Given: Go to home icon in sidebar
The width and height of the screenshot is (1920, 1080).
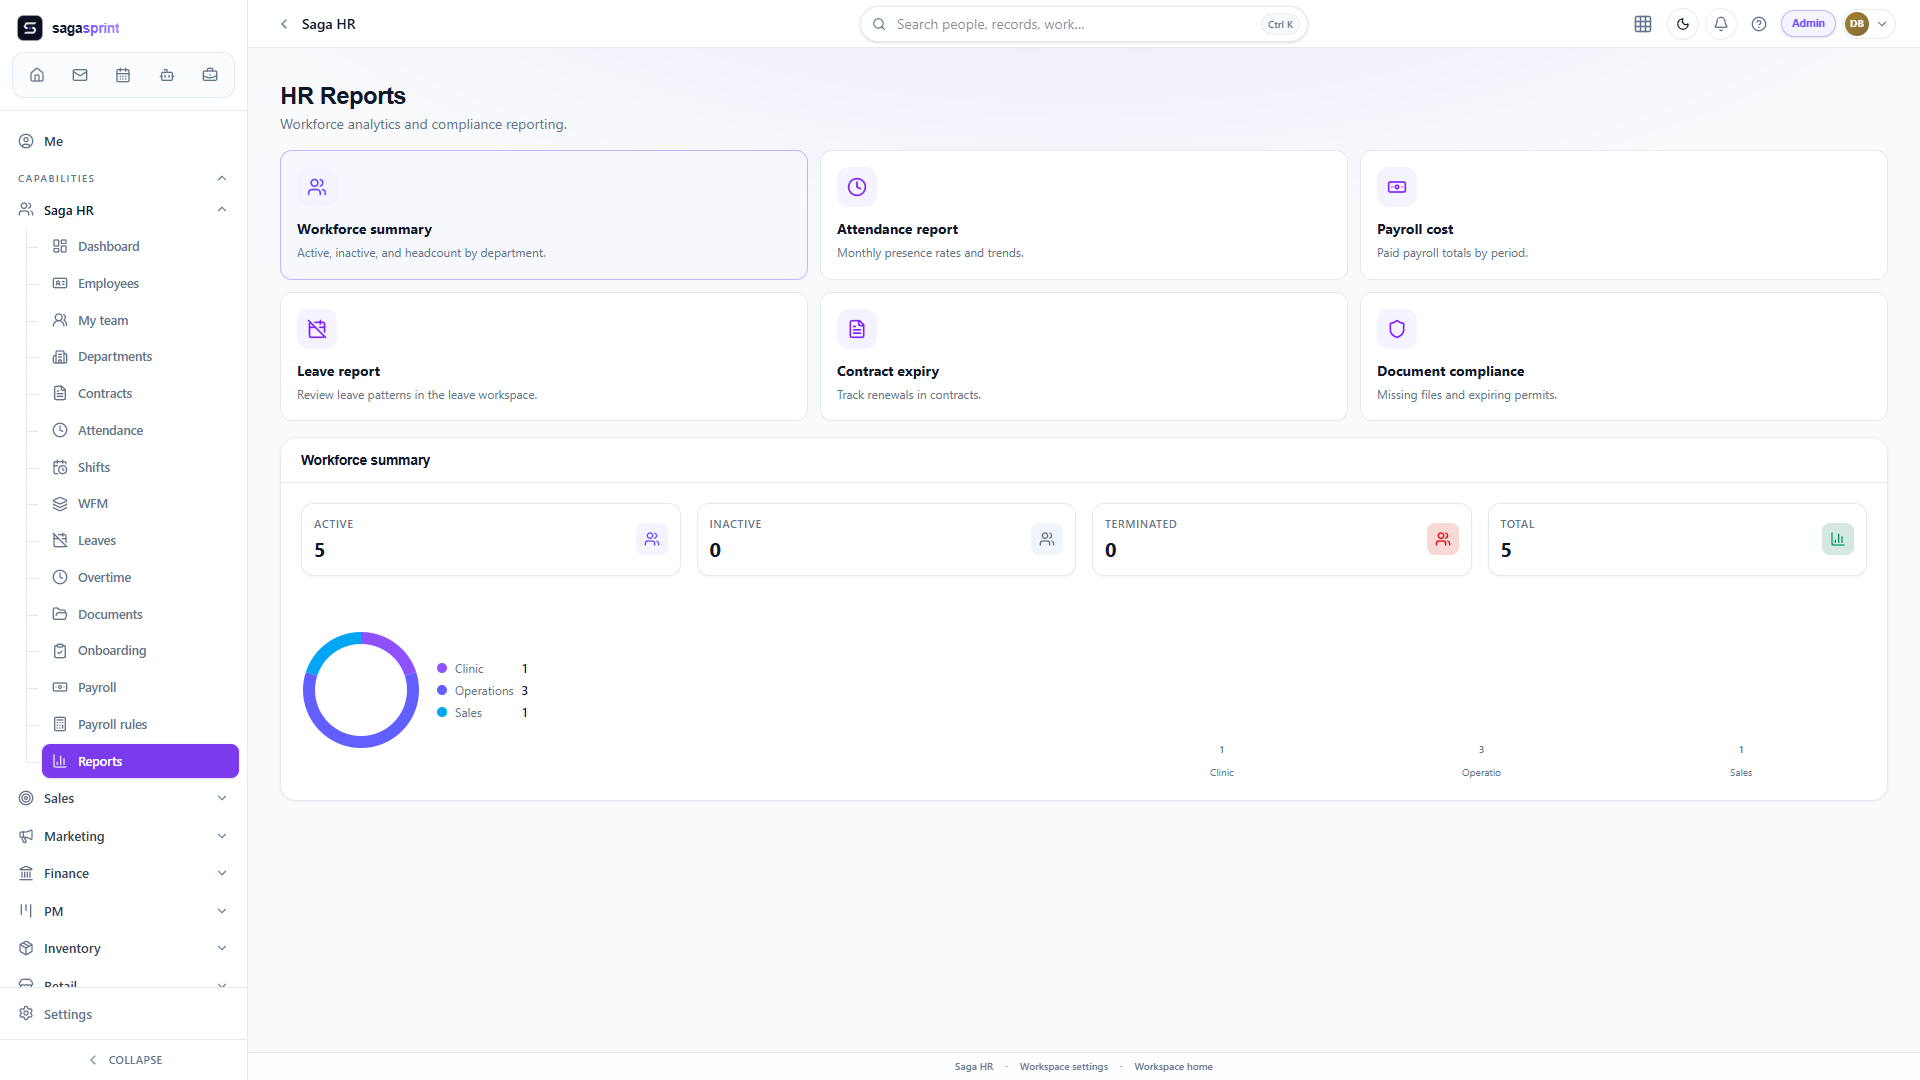Looking at the screenshot, I should 37,75.
